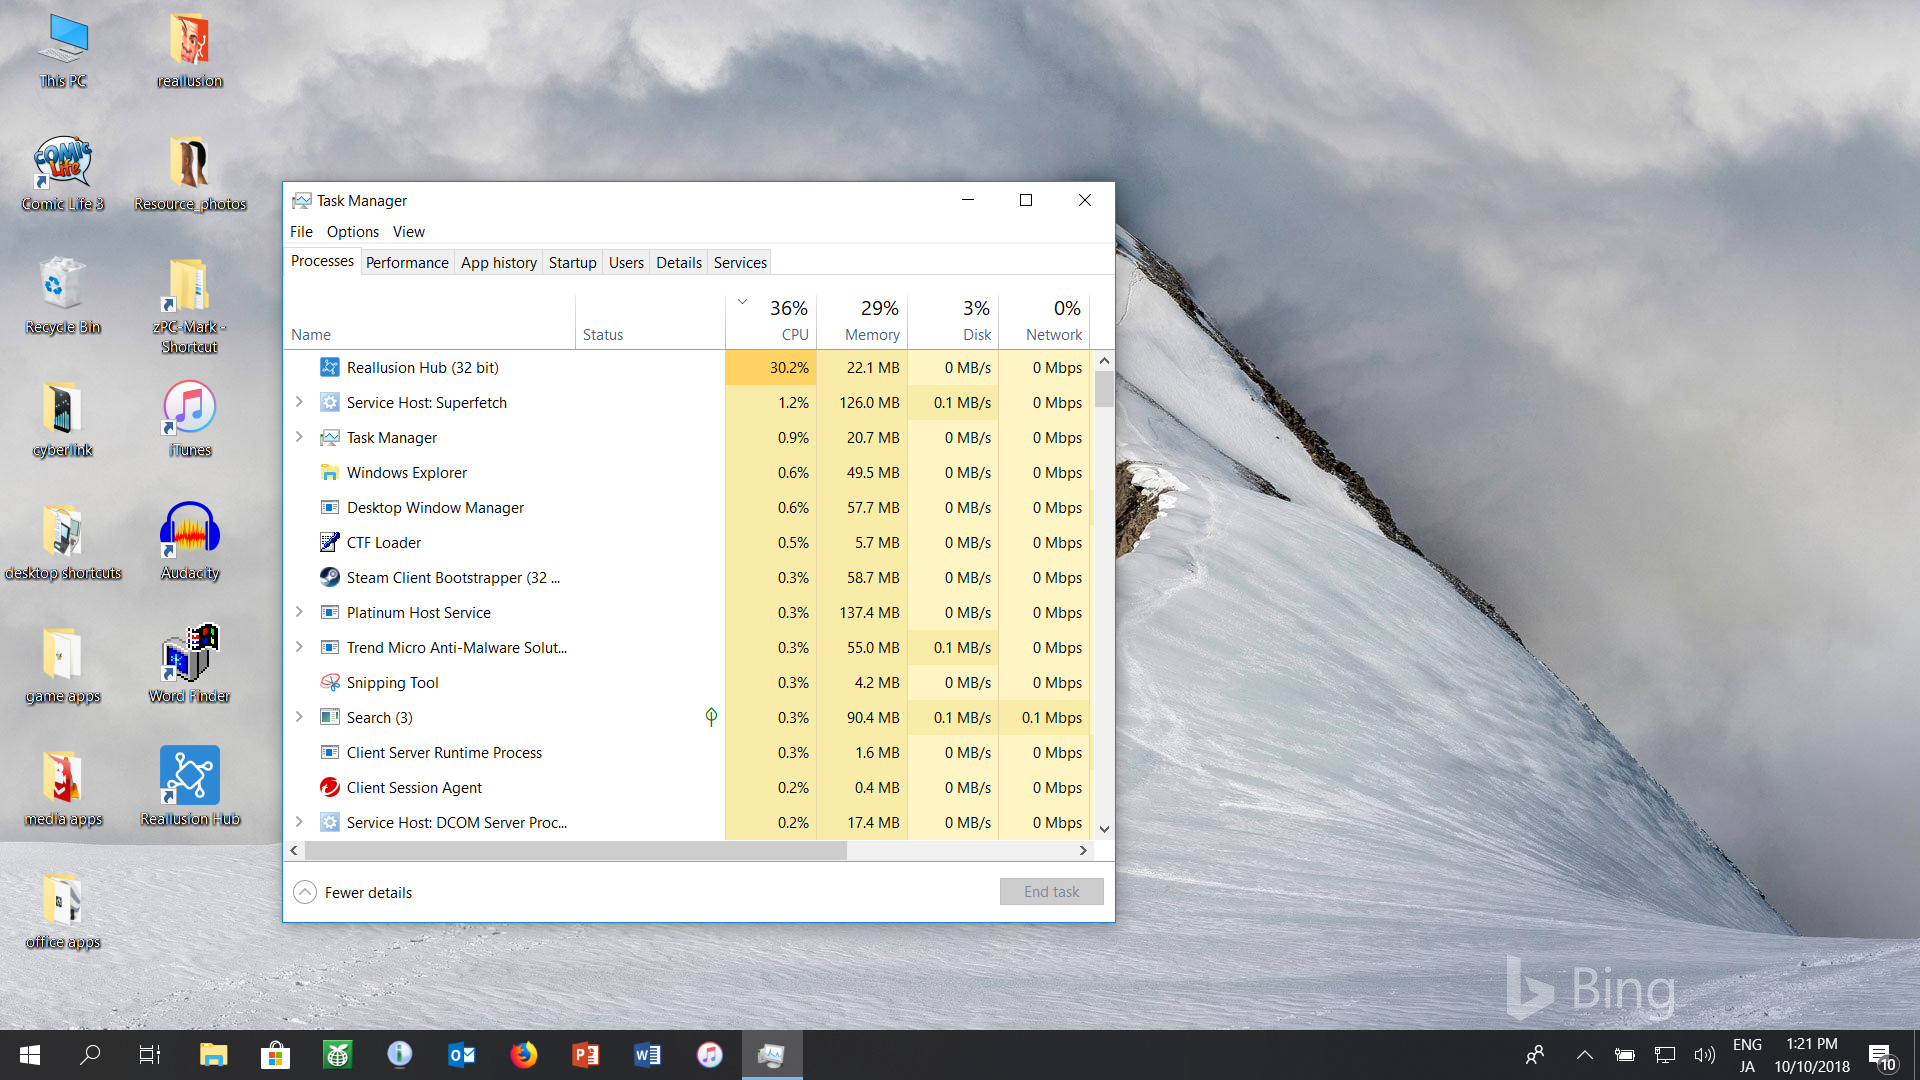The image size is (1920, 1080).
Task: Open the This PC desktop icon
Action: coord(63,52)
